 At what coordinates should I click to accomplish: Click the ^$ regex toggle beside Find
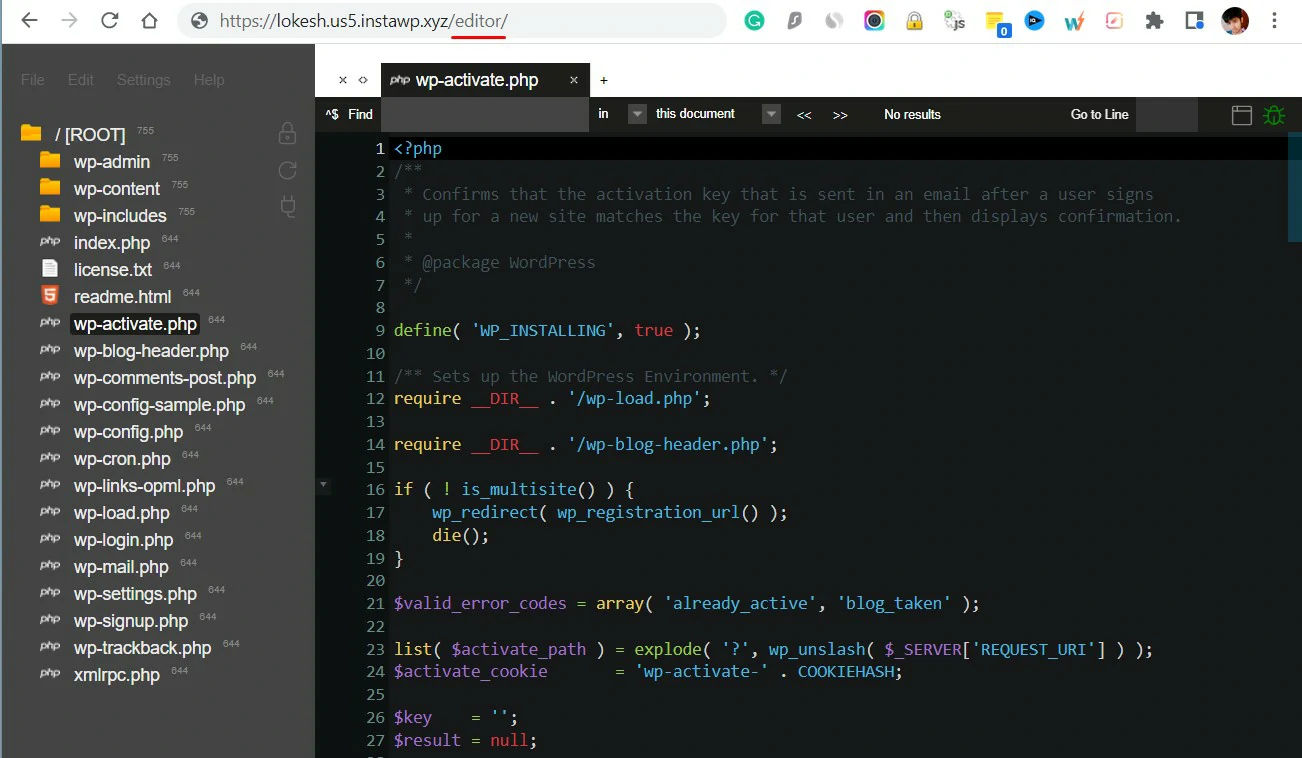tap(332, 115)
